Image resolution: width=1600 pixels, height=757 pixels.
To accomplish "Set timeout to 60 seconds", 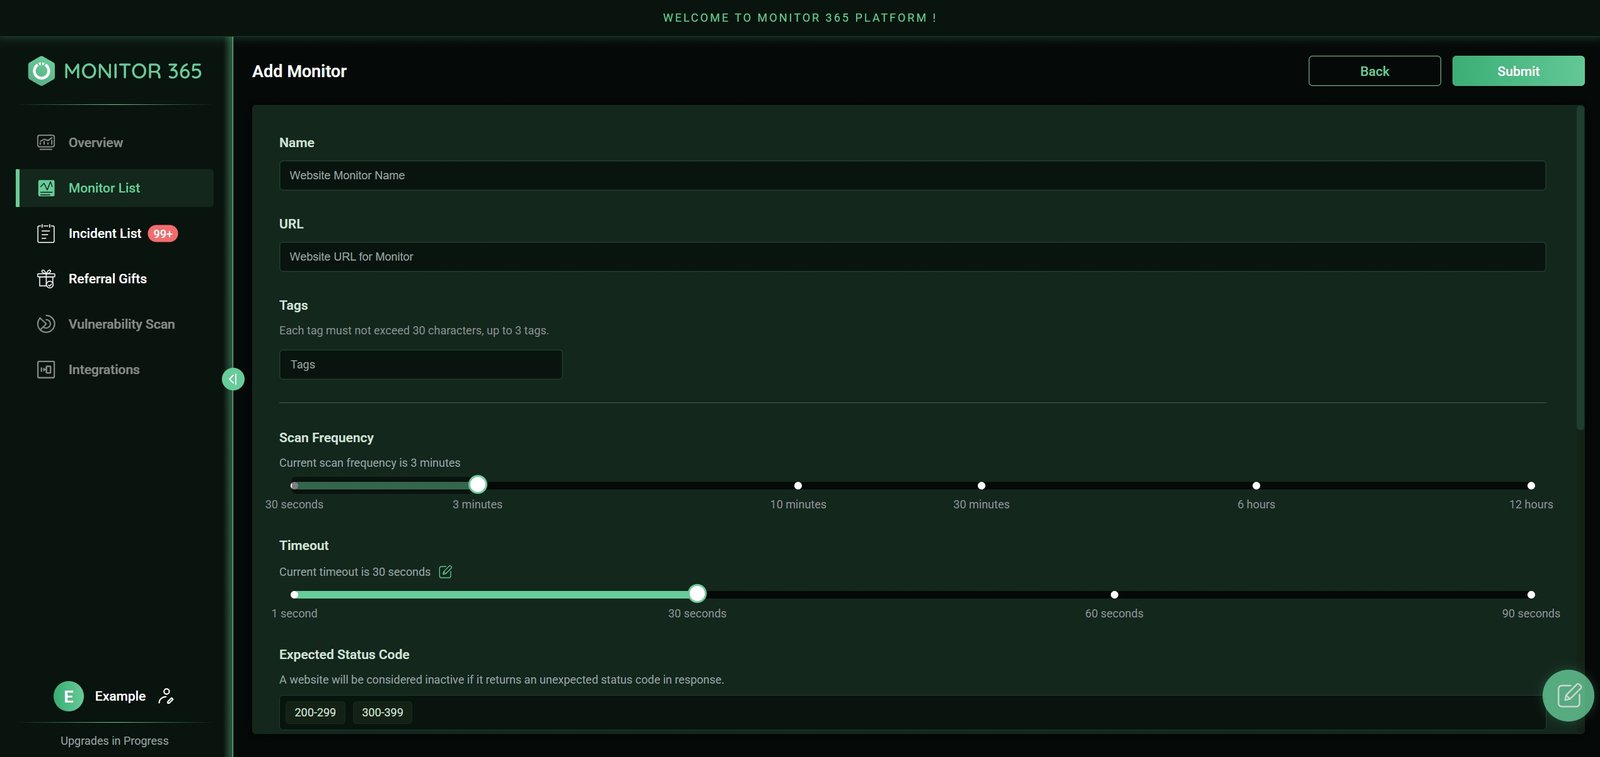I will click(x=1114, y=595).
